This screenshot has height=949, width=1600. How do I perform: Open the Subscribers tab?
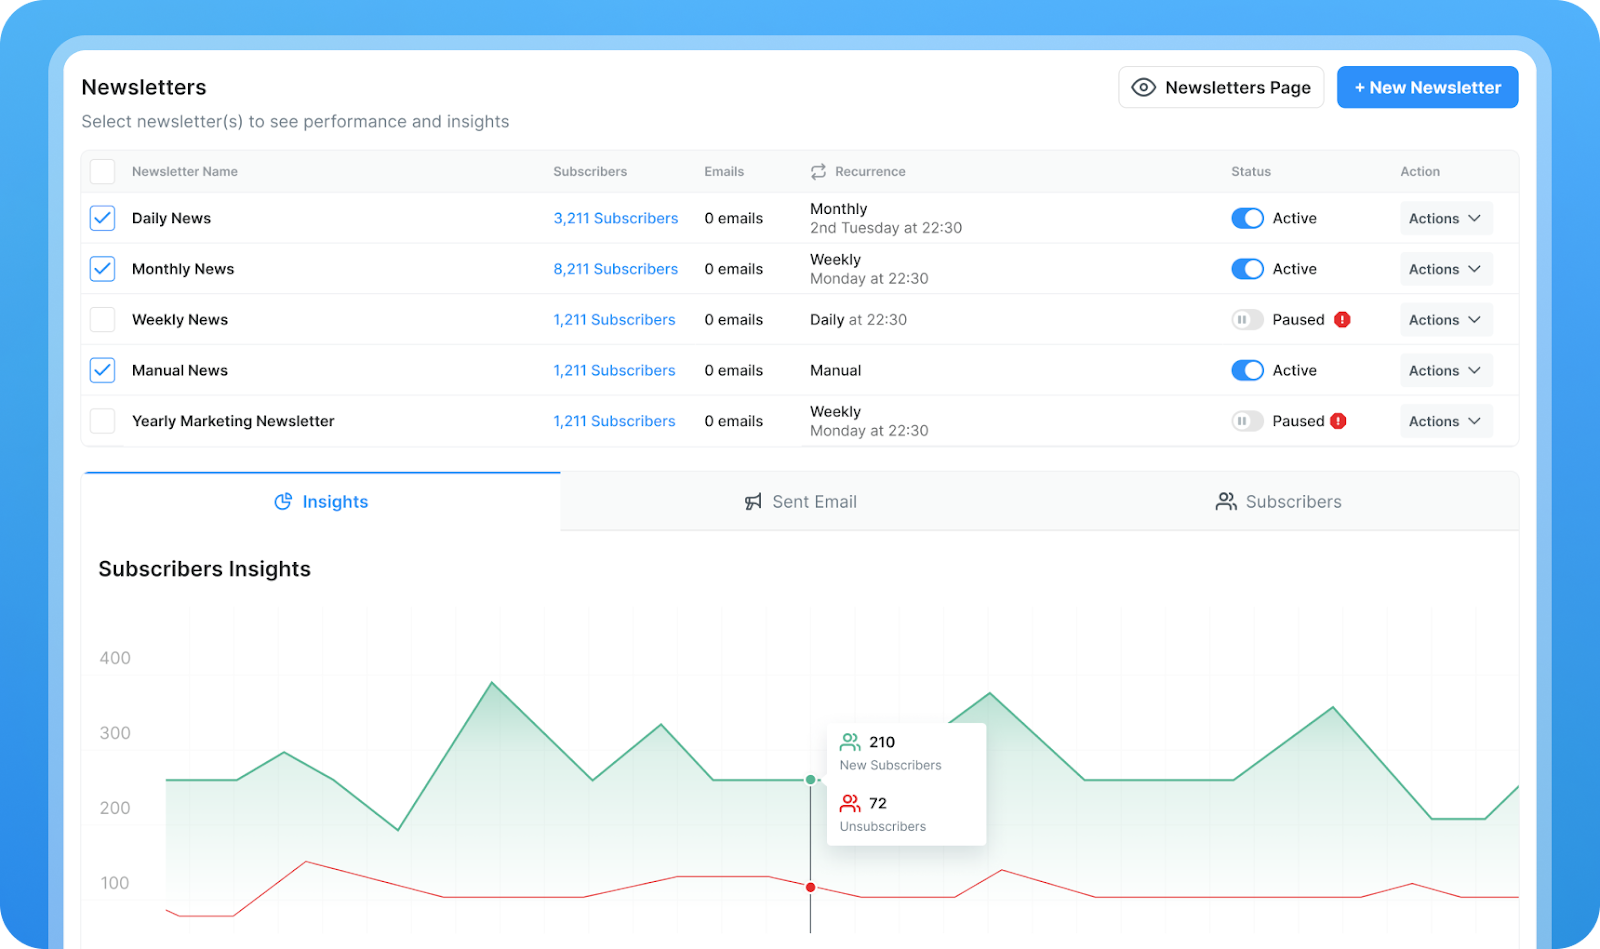(1279, 502)
